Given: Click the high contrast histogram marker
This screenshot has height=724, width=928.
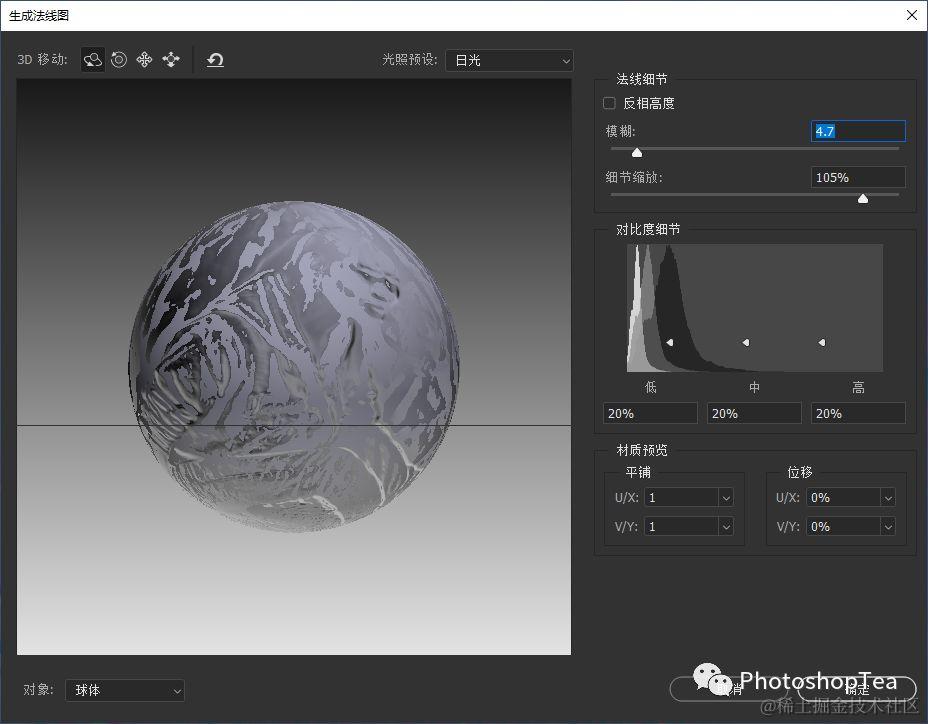Looking at the screenshot, I should pos(821,342).
